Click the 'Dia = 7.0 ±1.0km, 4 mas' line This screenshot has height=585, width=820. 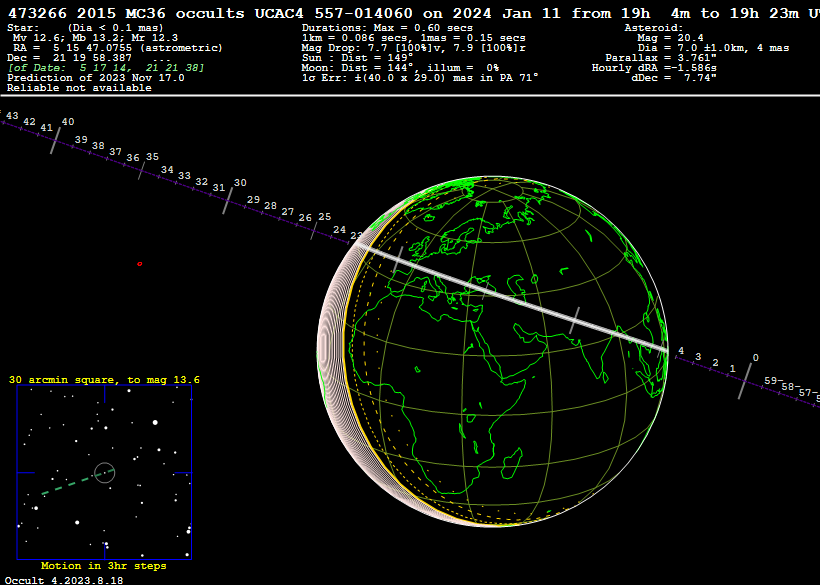(713, 48)
